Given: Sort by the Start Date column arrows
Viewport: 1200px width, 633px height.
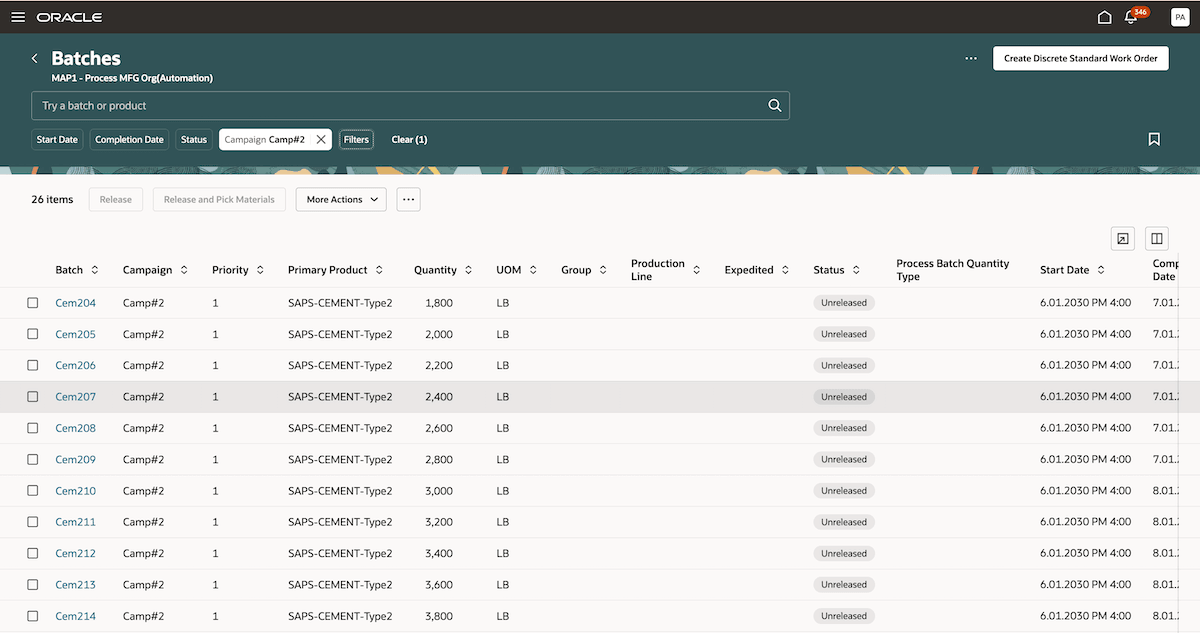Looking at the screenshot, I should pos(1101,270).
